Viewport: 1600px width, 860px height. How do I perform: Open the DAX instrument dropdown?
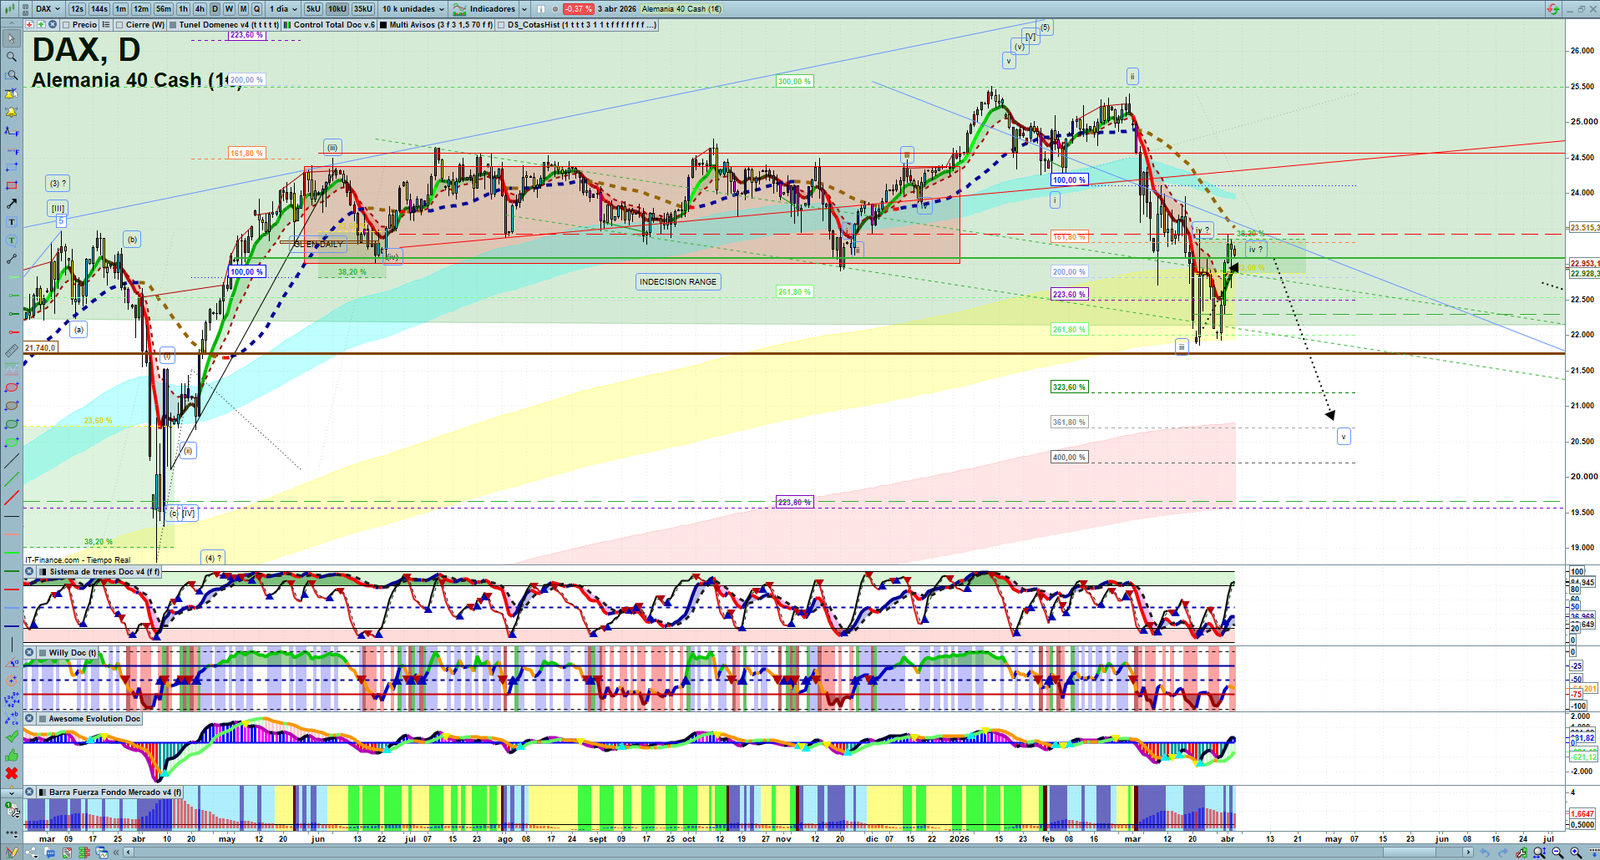click(47, 9)
